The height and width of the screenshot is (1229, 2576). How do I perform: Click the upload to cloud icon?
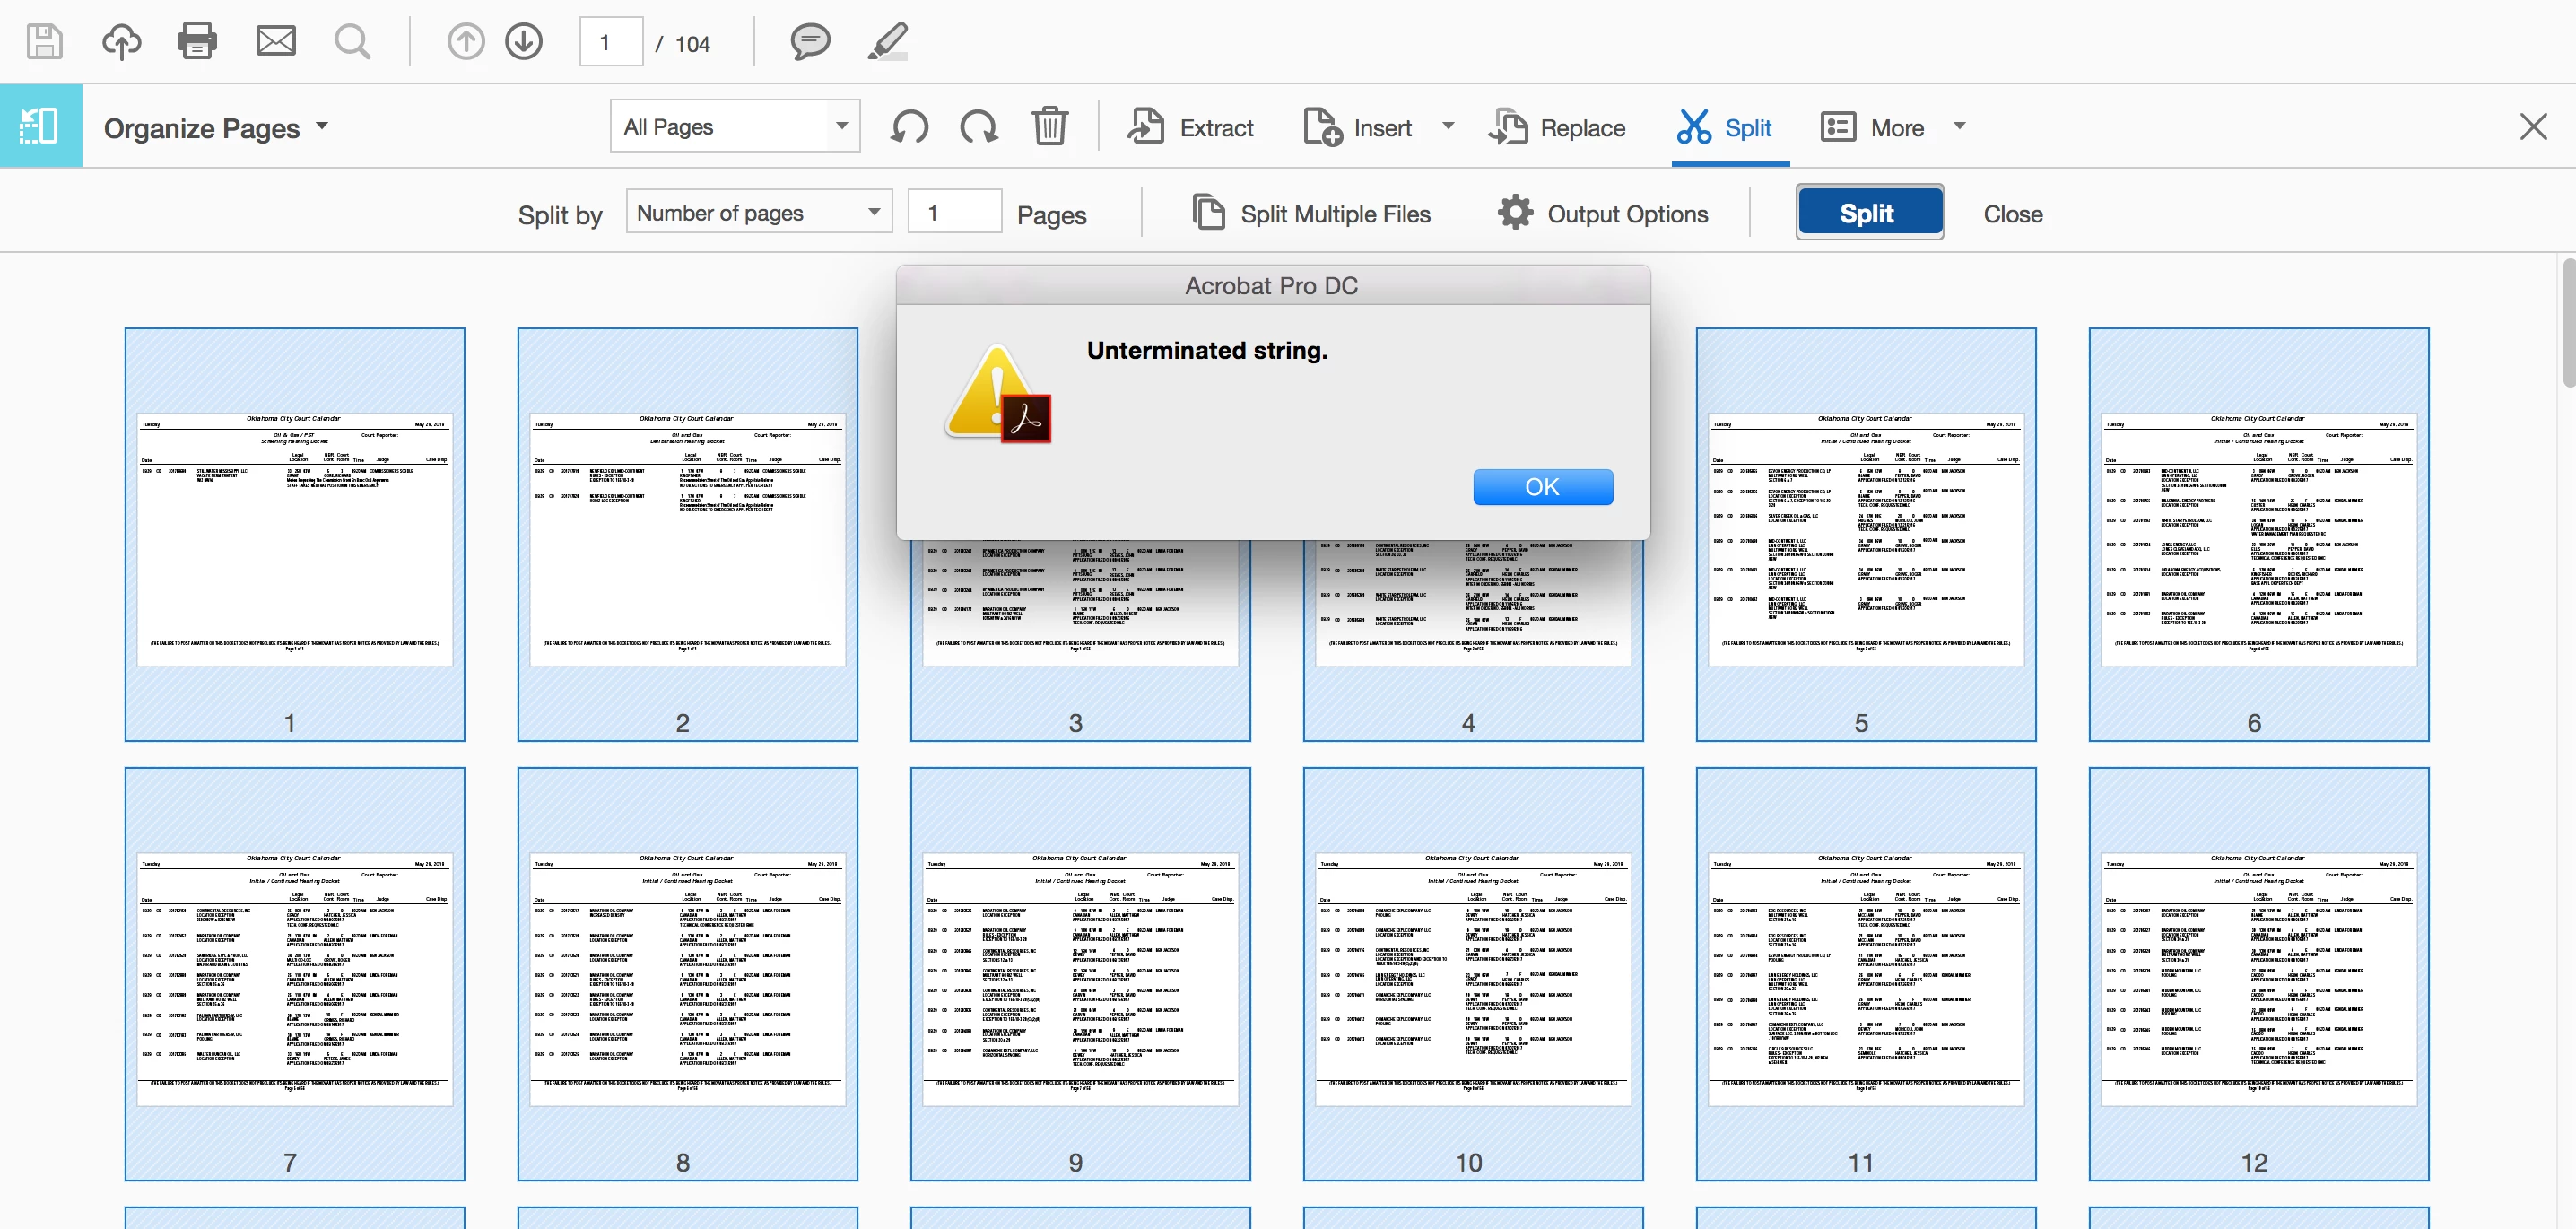(x=121, y=42)
